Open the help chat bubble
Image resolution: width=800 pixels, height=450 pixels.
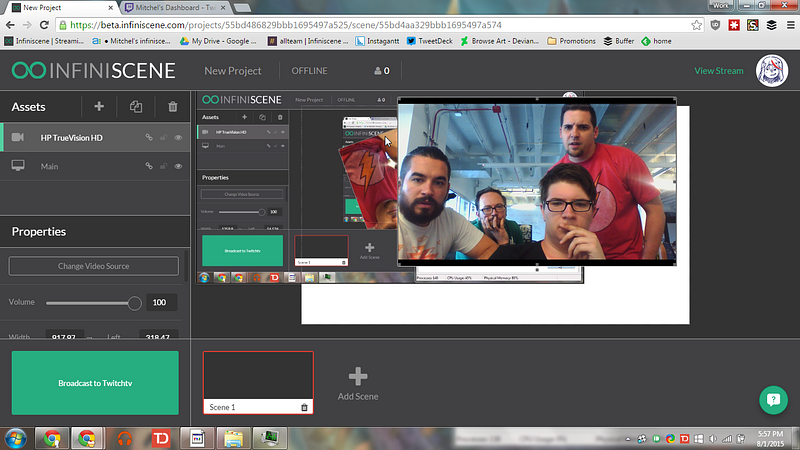pos(773,399)
